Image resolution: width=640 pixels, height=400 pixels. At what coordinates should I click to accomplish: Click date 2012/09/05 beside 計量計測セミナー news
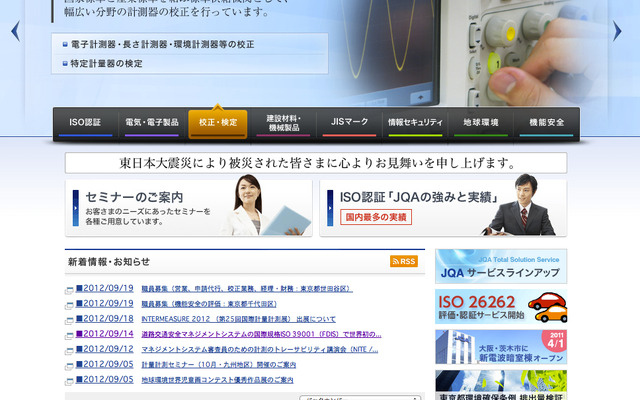pyautogui.click(x=104, y=364)
